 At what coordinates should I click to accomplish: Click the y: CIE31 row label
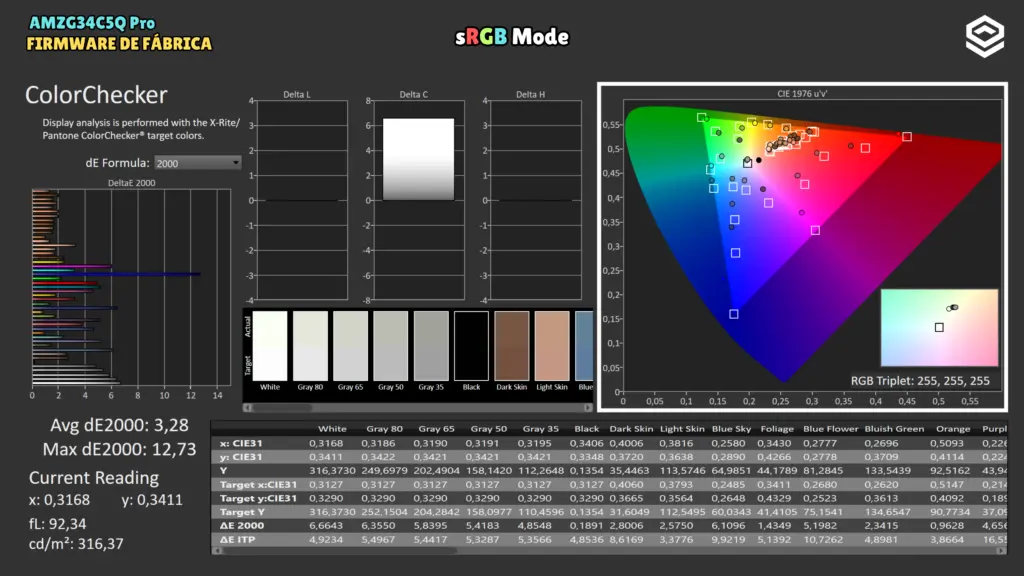(x=241, y=457)
